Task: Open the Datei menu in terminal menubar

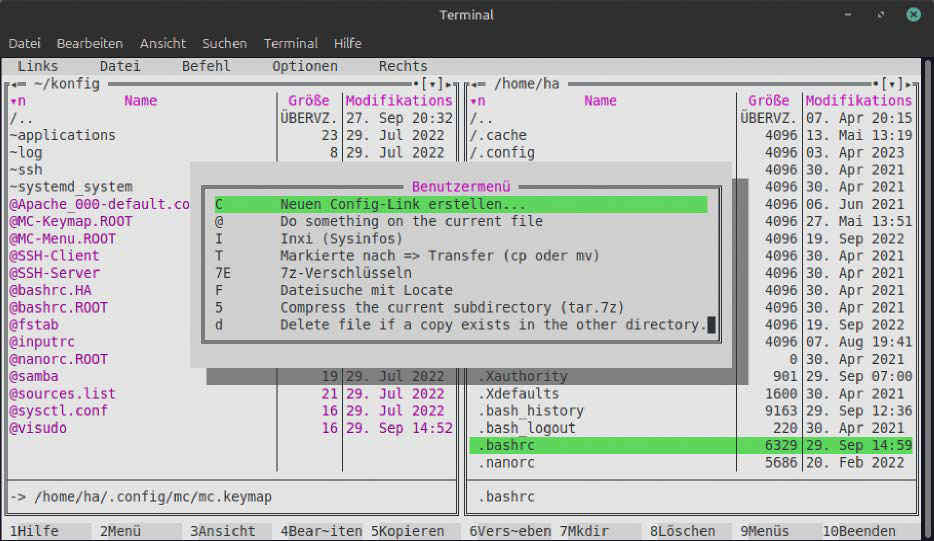Action: (x=24, y=43)
